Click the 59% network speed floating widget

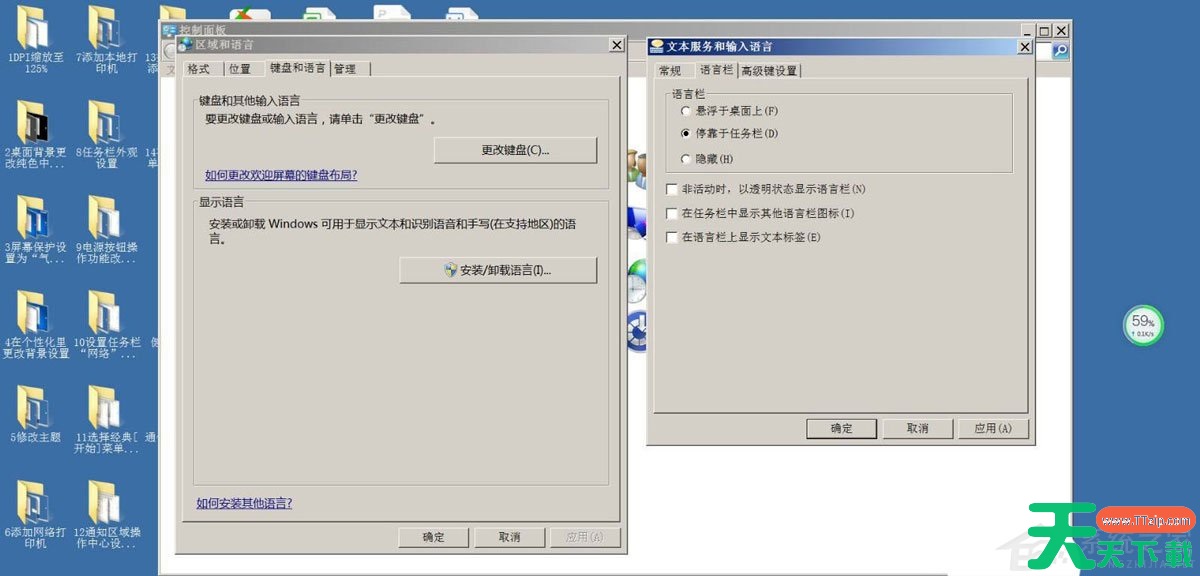[1143, 326]
